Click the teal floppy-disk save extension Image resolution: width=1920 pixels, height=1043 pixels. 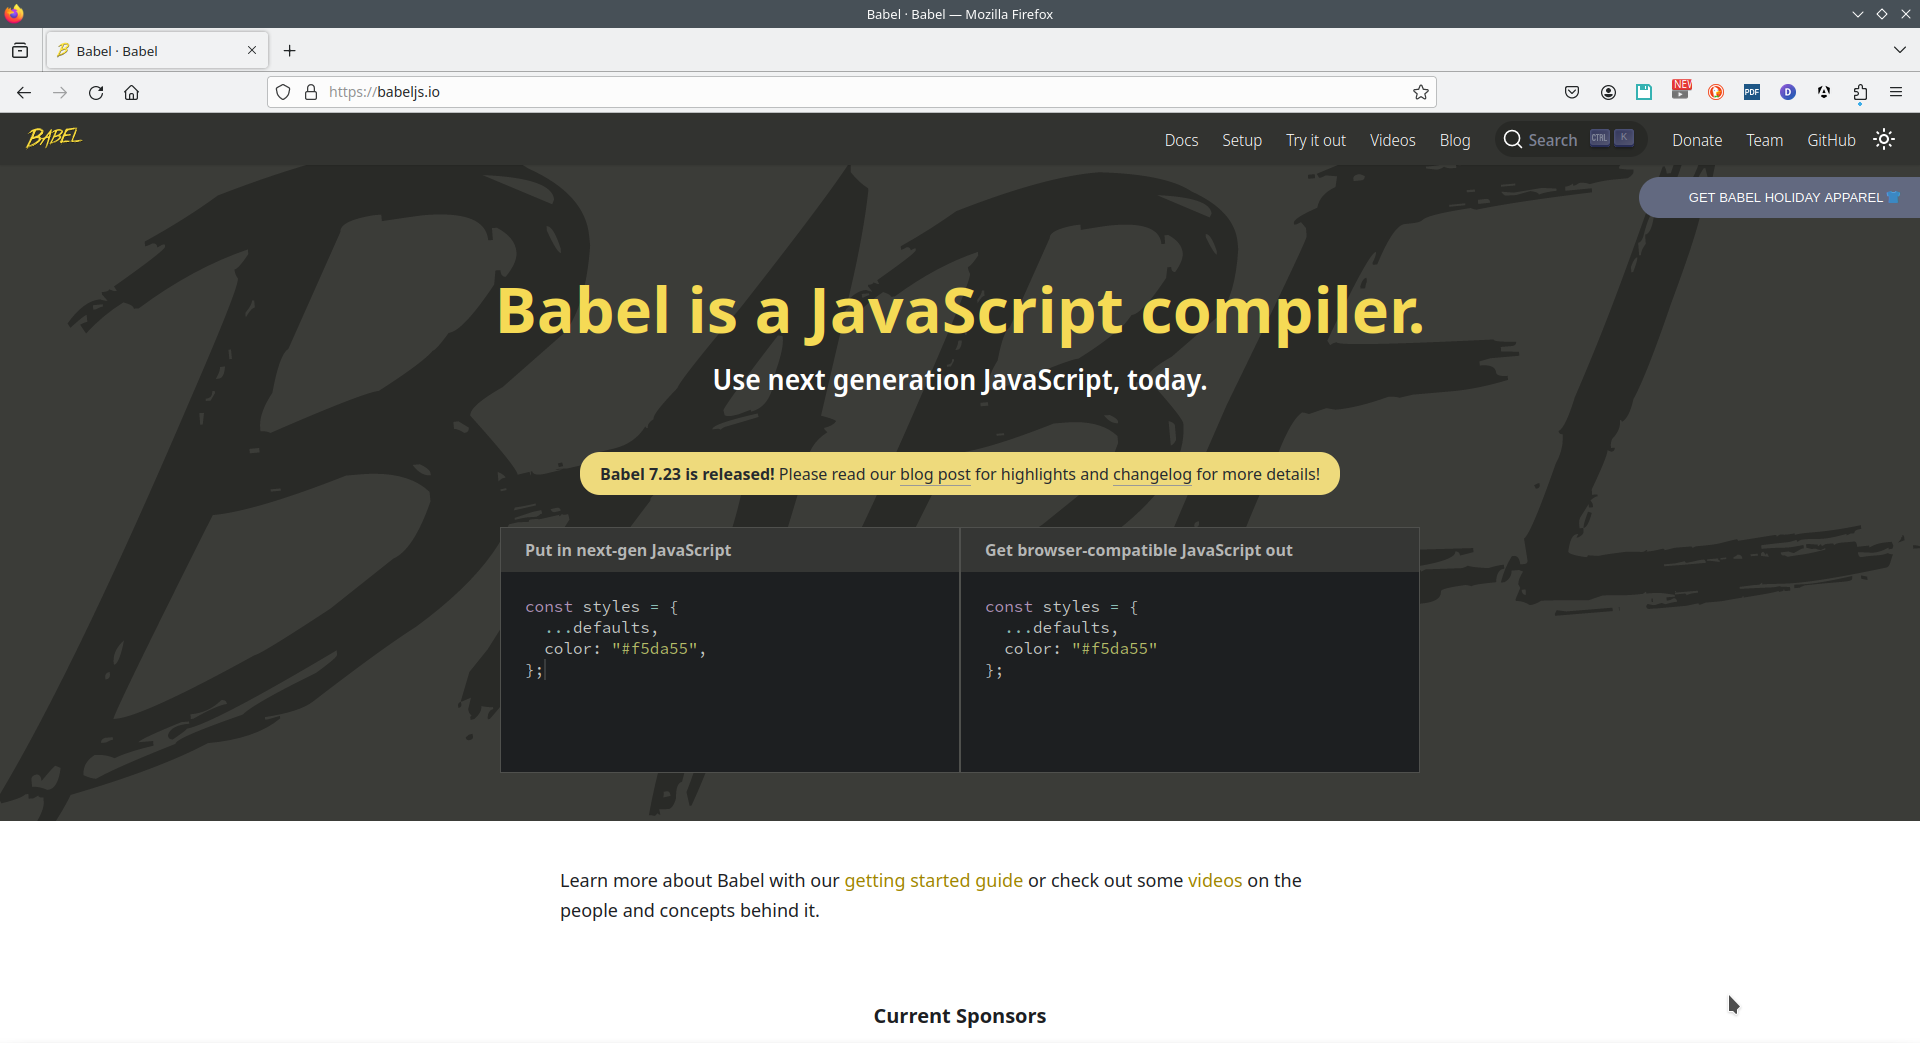[x=1644, y=92]
